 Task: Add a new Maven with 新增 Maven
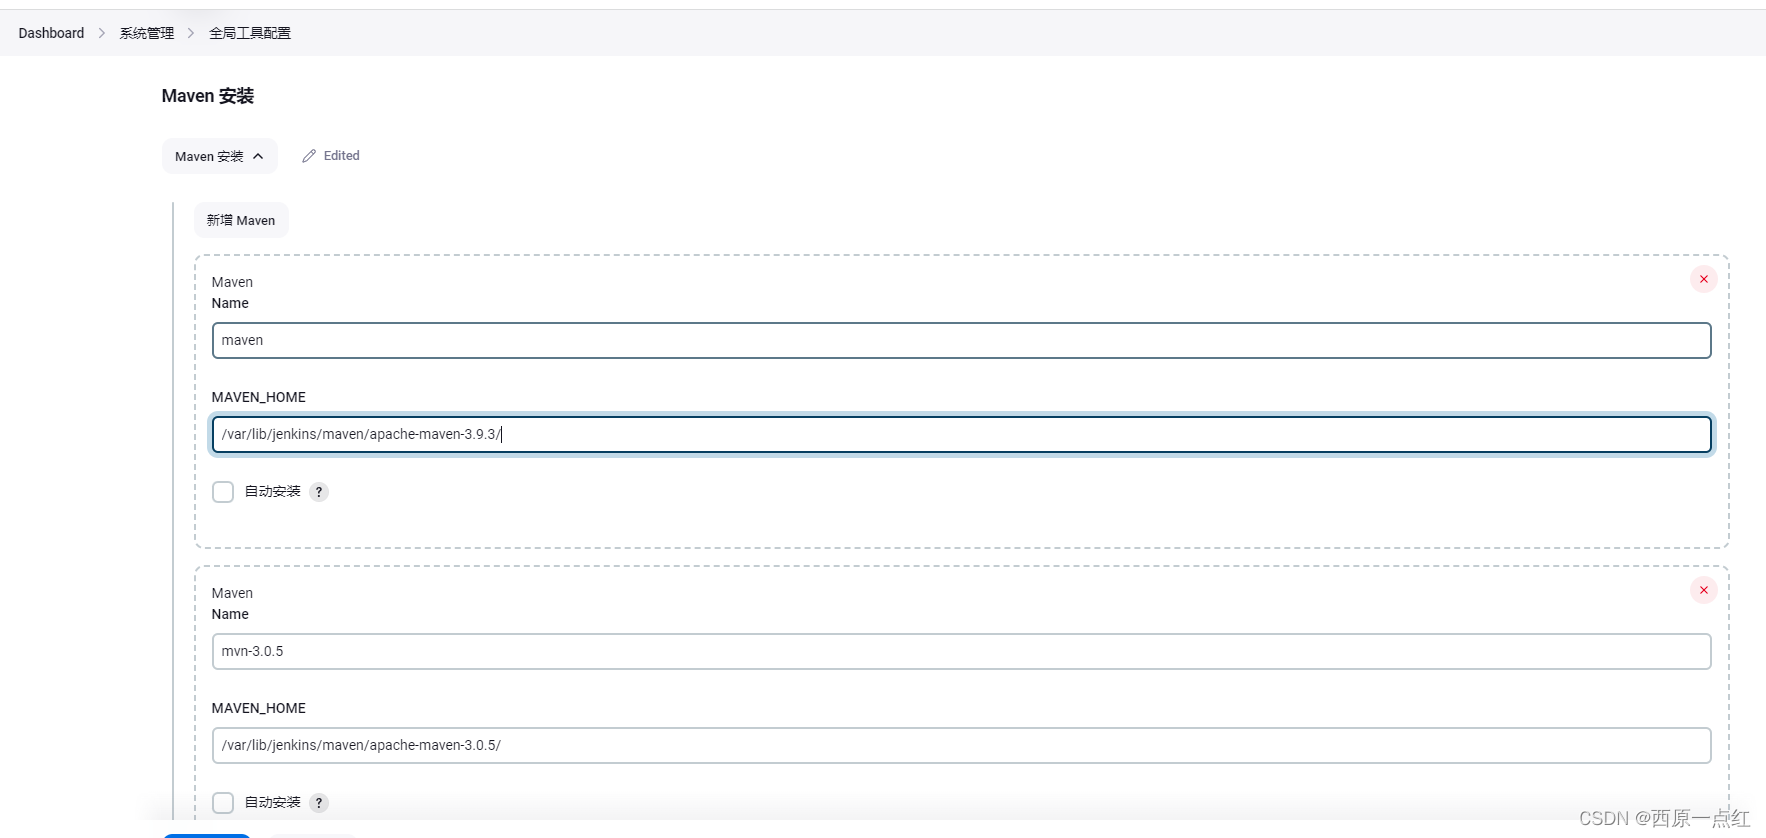pyautogui.click(x=241, y=220)
